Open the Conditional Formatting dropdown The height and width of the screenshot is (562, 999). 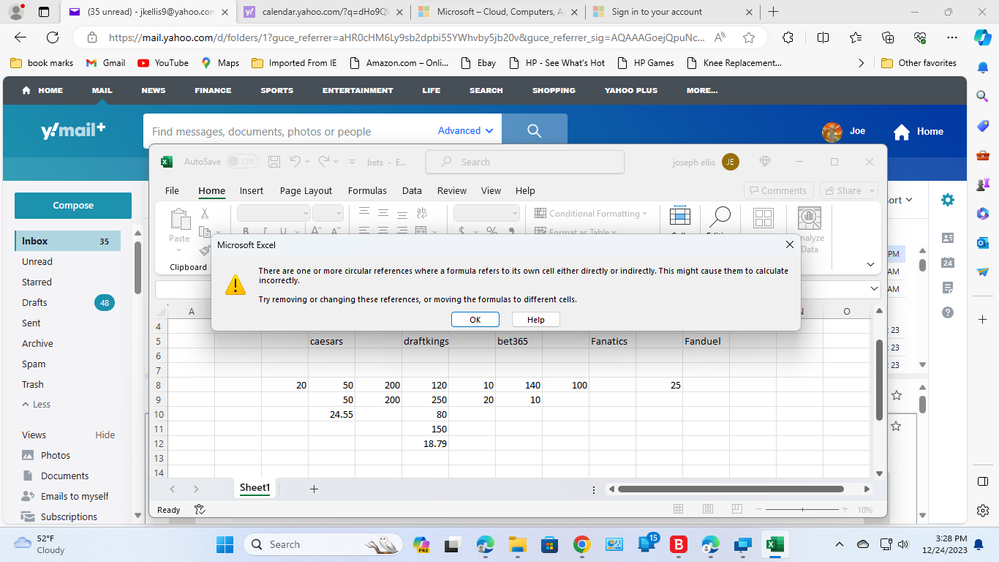(x=591, y=213)
